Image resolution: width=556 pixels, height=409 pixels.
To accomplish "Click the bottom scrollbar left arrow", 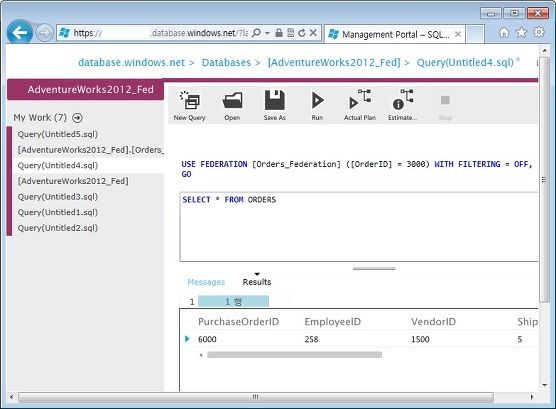I will coord(11,397).
